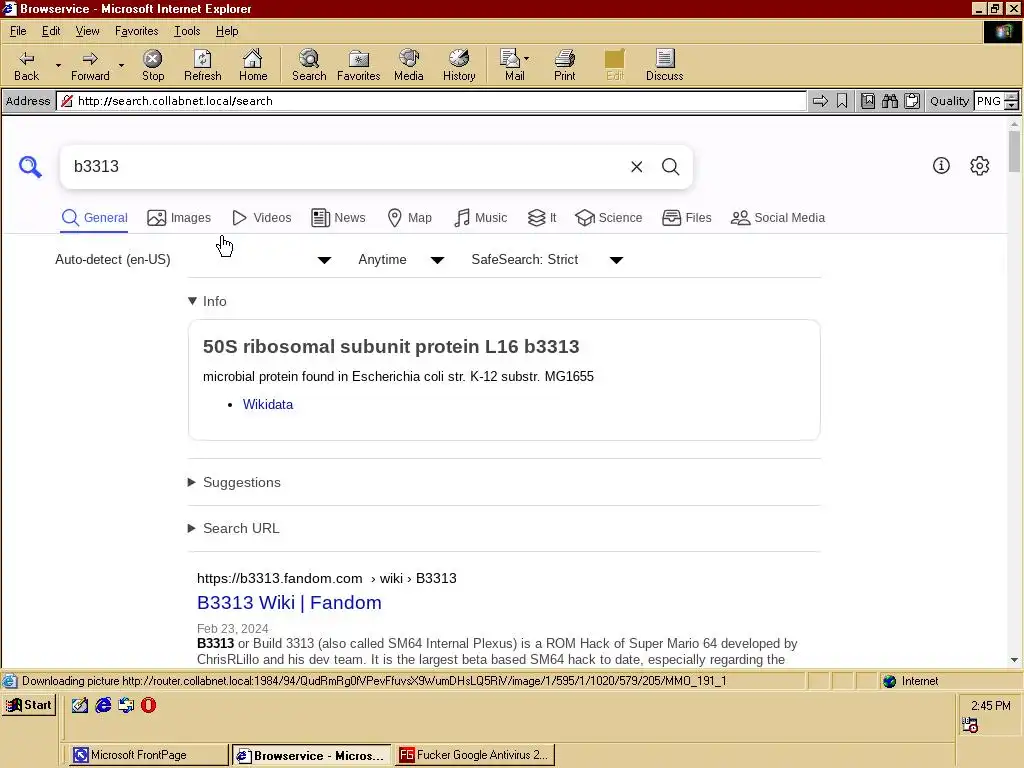Switch to the Videos tab
Viewport: 1024px width, 768px height.
pyautogui.click(x=262, y=217)
